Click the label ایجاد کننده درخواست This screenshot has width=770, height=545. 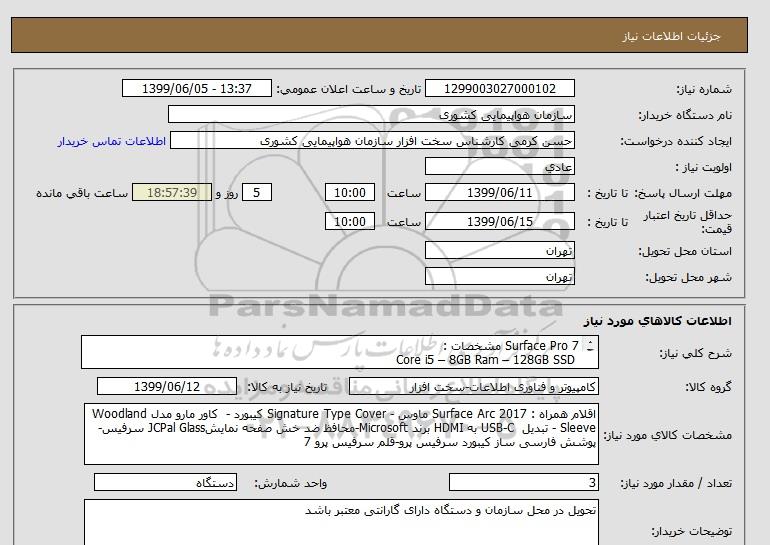676,142
